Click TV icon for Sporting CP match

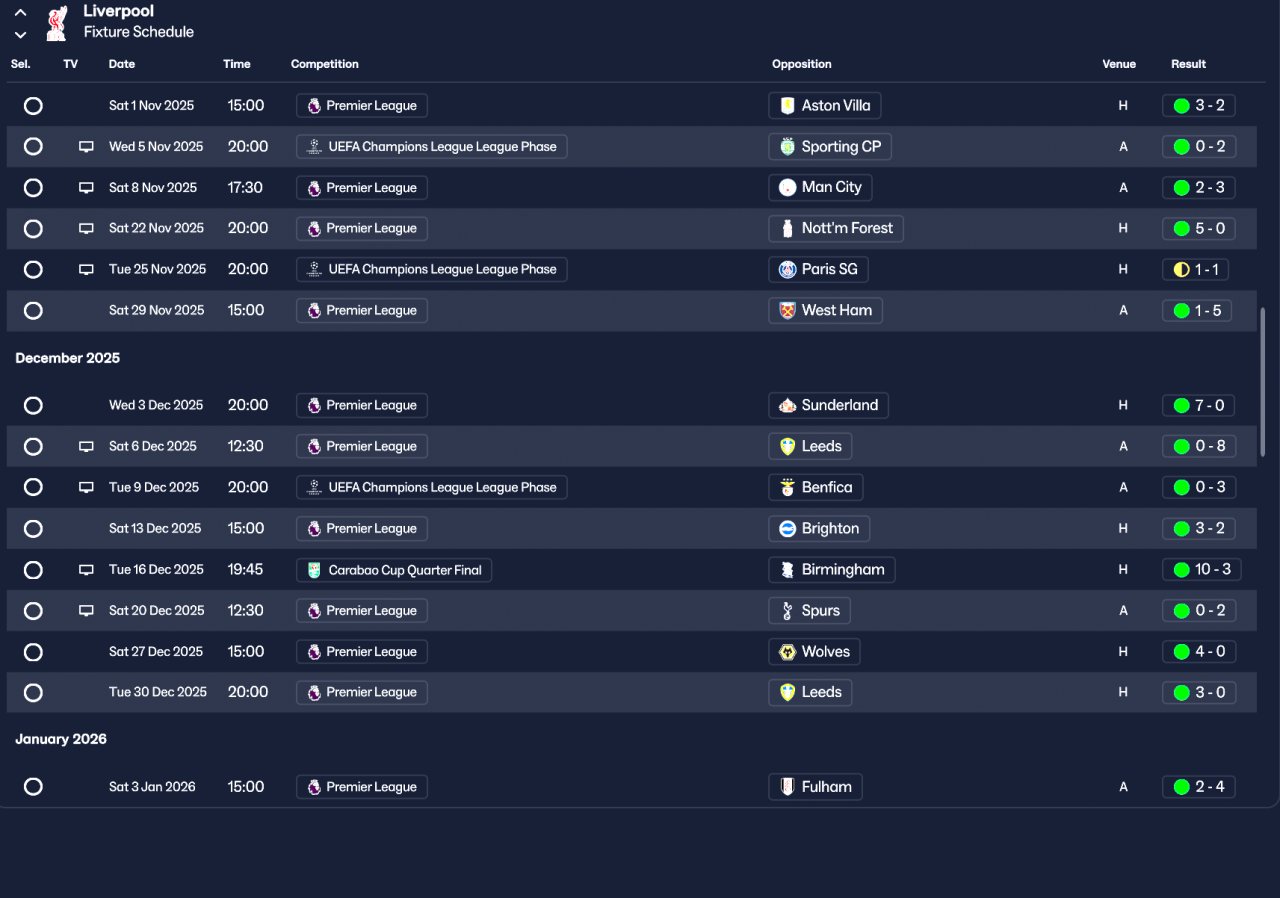tap(87, 147)
